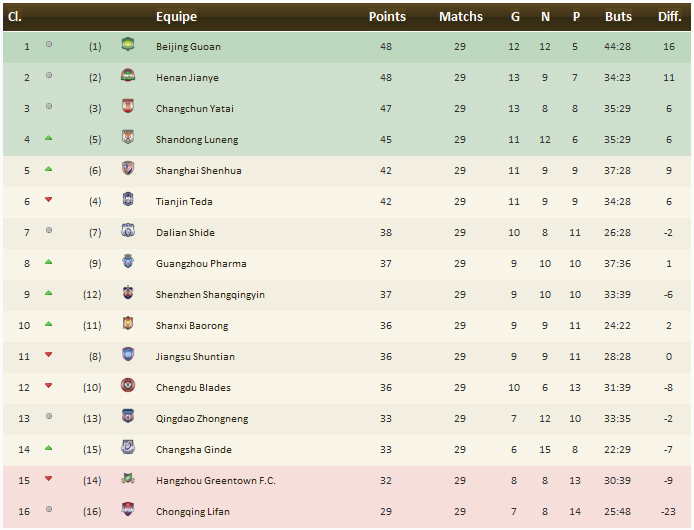Click the Henan Jianye team logo
This screenshot has height=530, width=694.
tap(127, 77)
